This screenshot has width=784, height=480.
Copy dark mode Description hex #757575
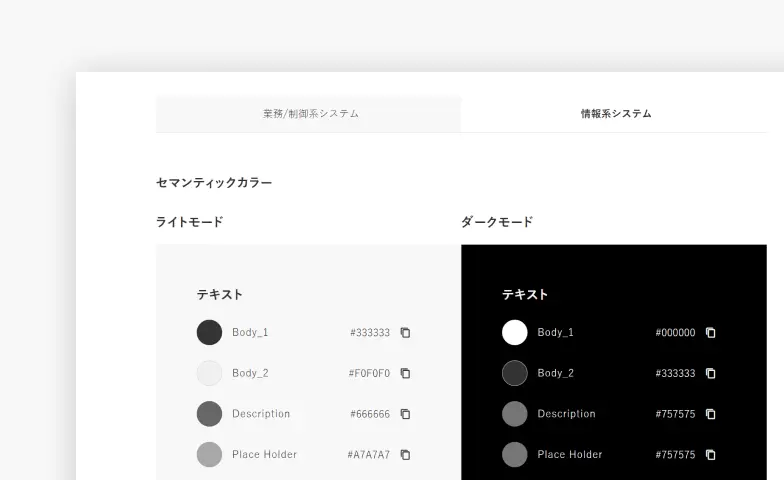click(710, 414)
